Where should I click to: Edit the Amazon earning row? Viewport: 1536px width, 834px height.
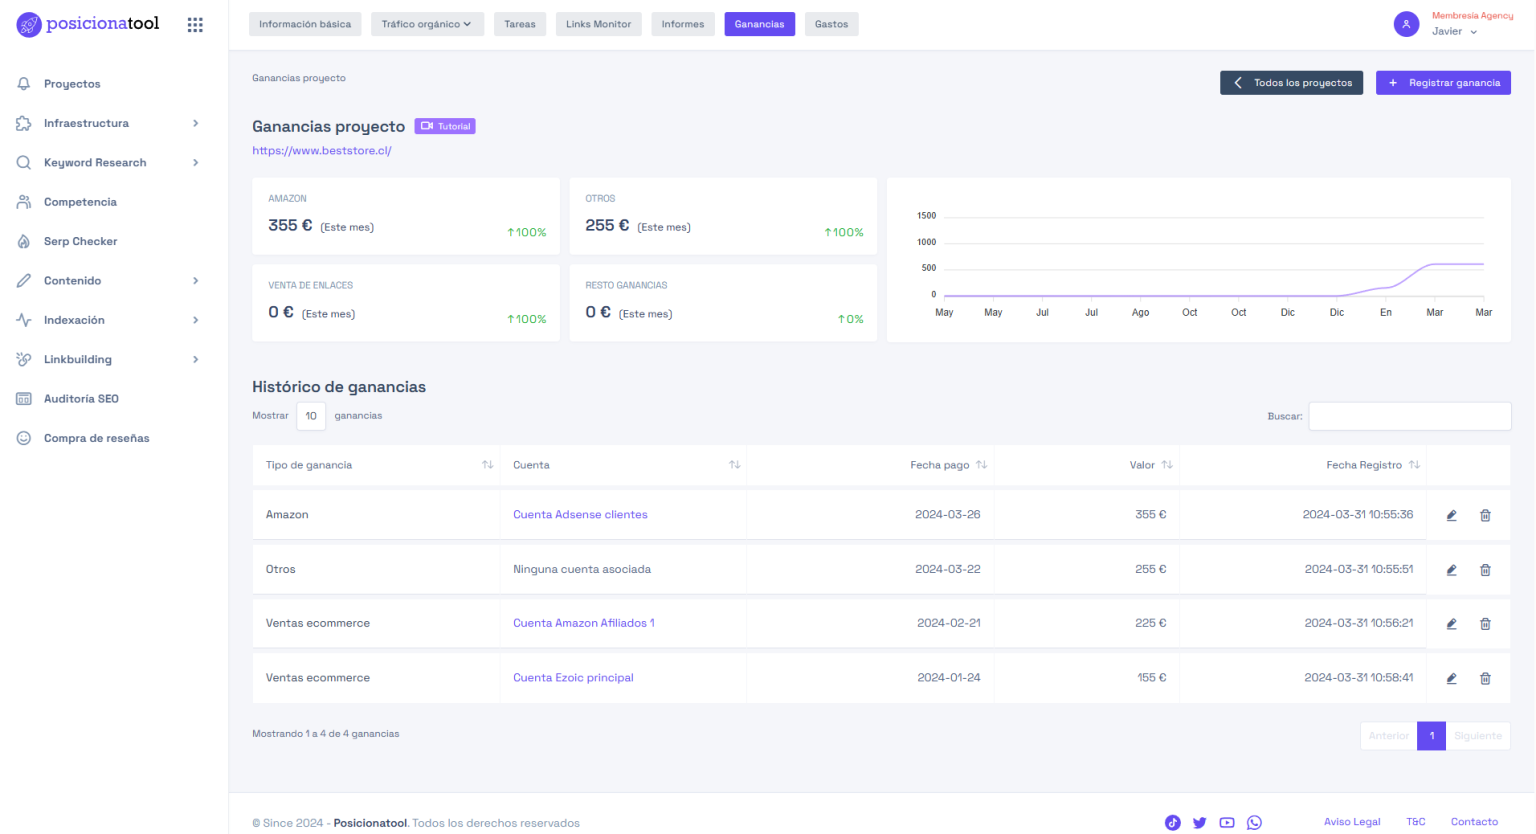click(x=1451, y=515)
